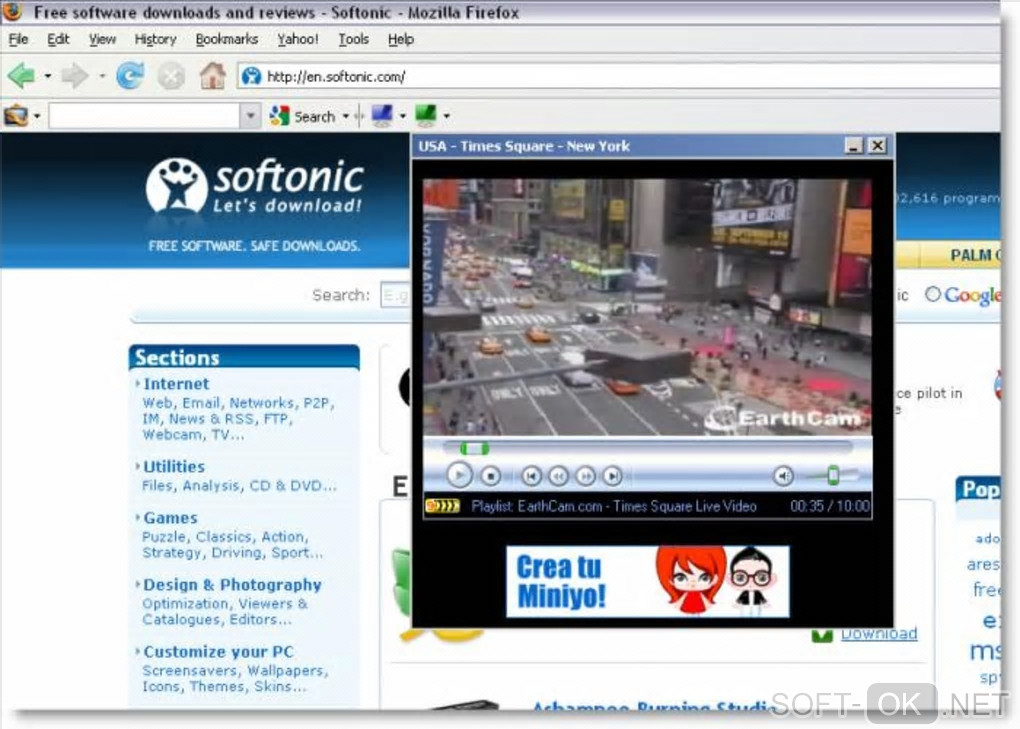Image resolution: width=1020 pixels, height=729 pixels.
Task: Reload the page with the blue Refresh icon
Action: click(130, 76)
